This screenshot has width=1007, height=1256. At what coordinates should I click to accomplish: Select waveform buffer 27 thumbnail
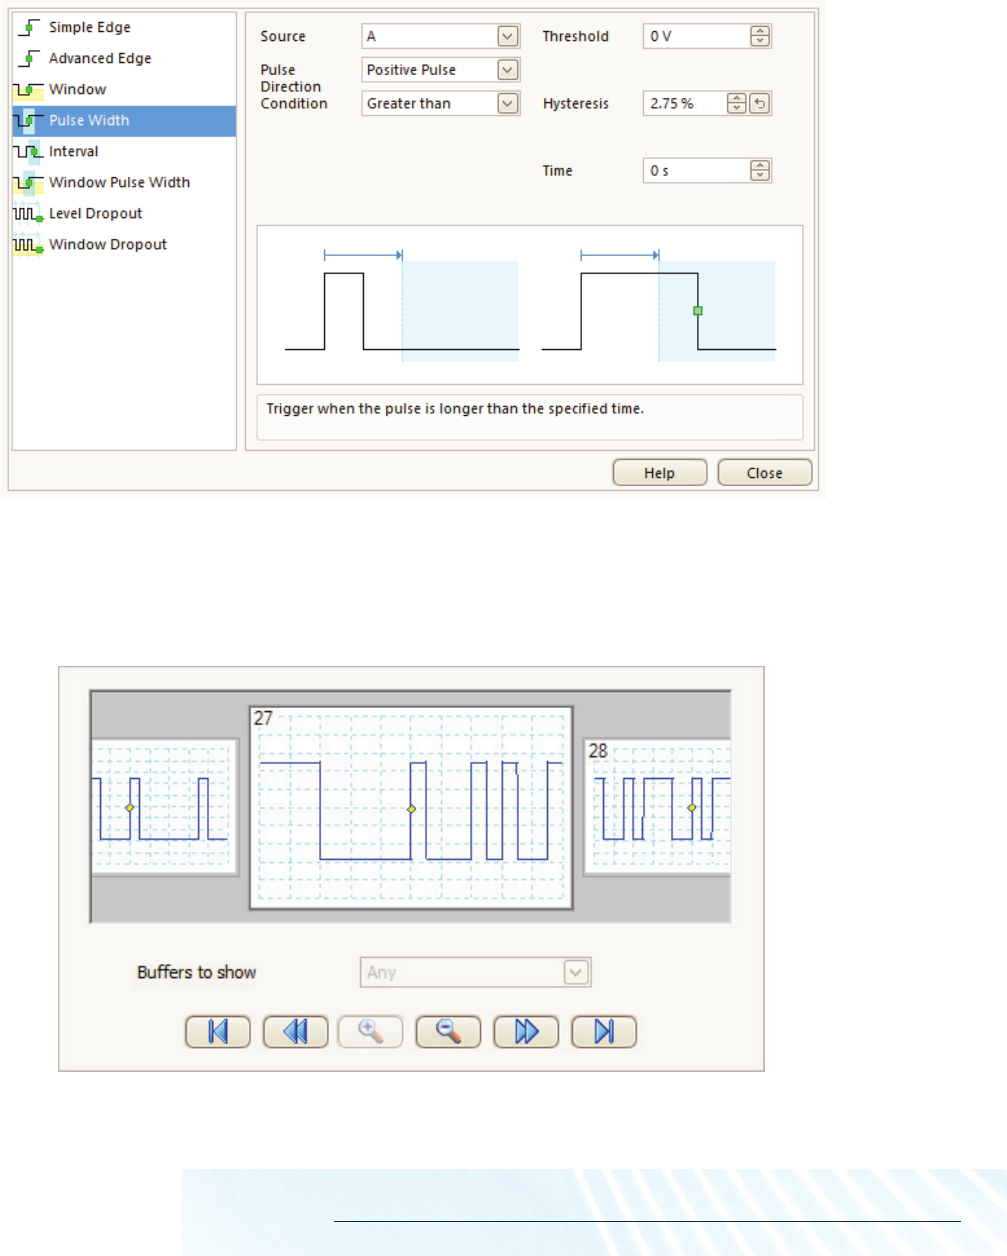411,808
